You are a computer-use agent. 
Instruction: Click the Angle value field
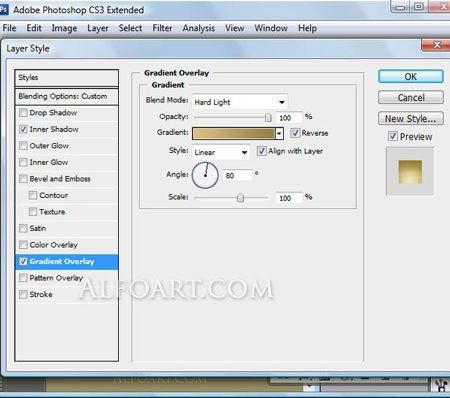coord(237,175)
